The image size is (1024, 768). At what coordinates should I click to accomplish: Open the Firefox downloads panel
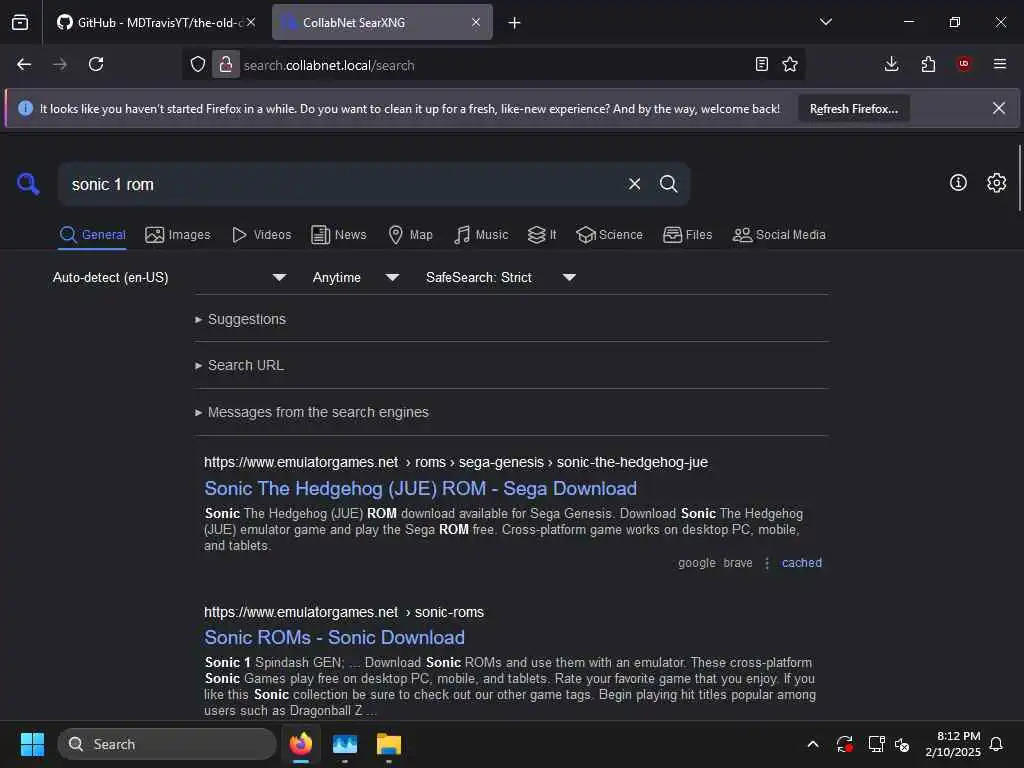[x=891, y=64]
